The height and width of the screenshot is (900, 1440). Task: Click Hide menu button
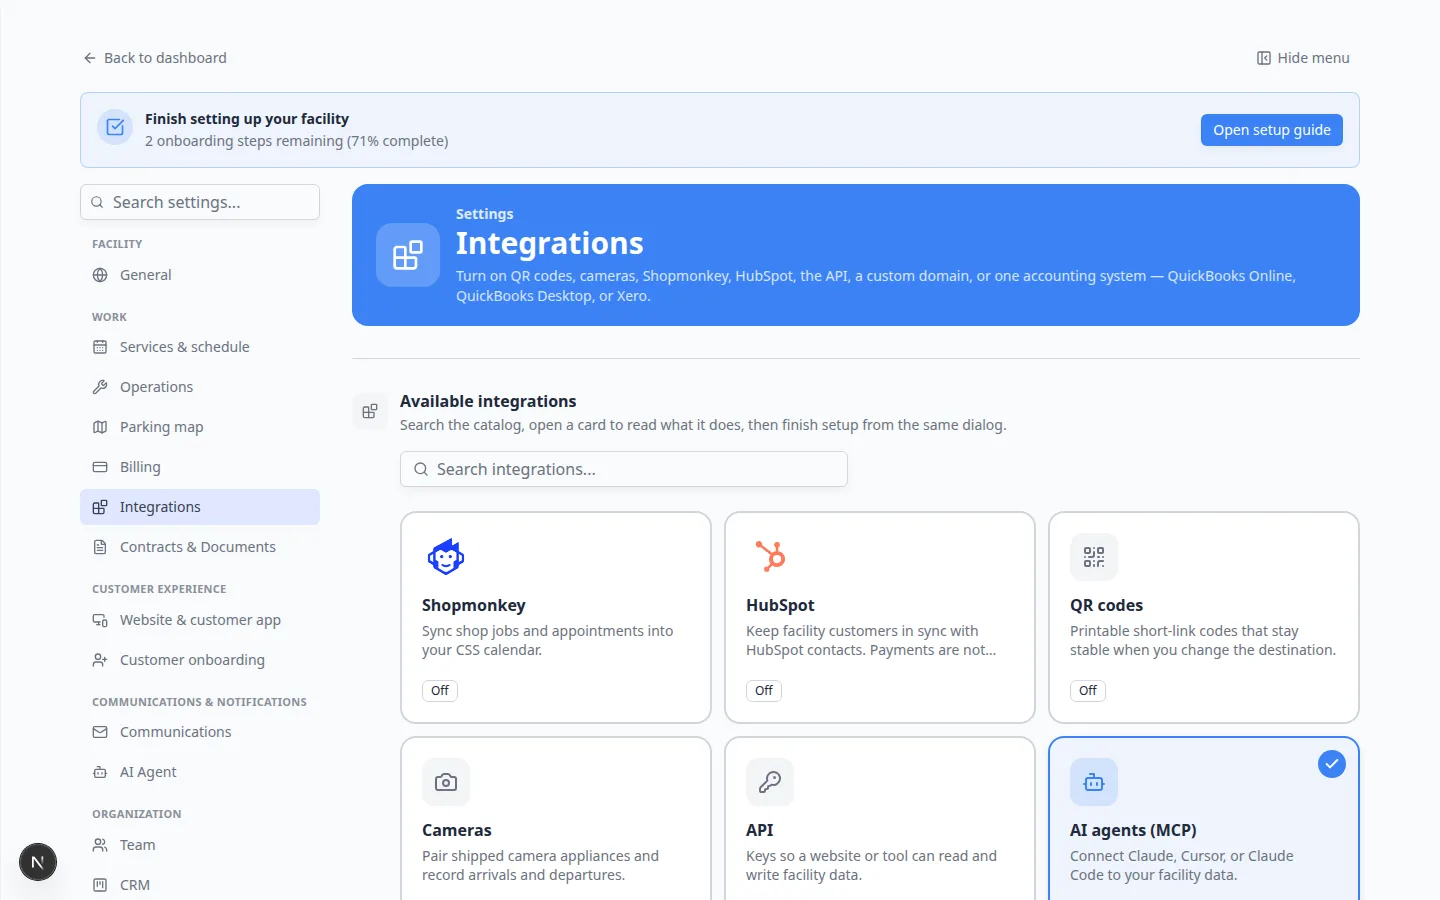[1303, 58]
